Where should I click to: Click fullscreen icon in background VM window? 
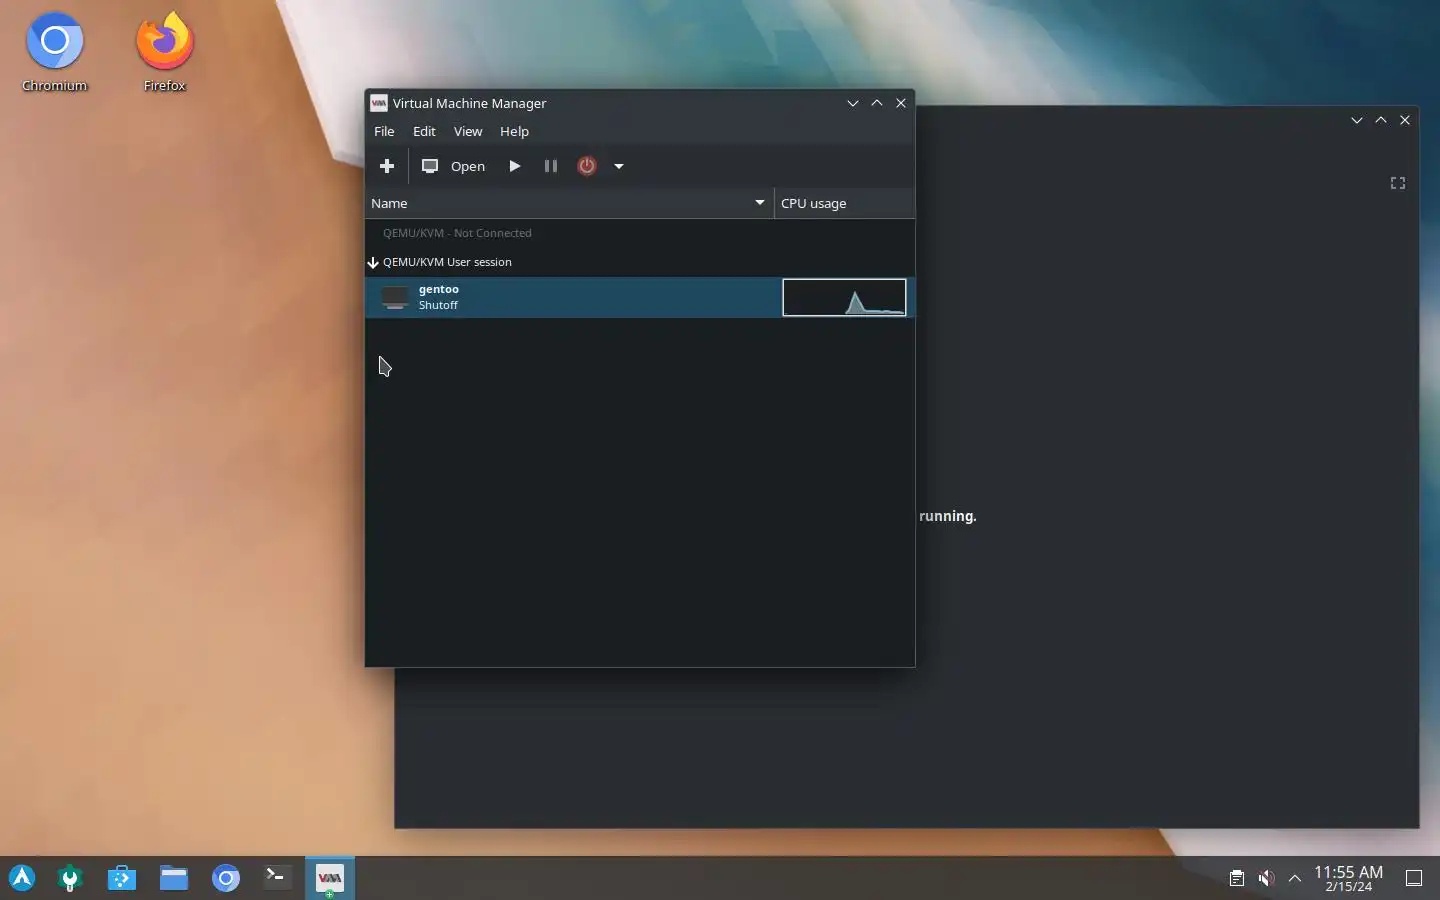(1398, 183)
